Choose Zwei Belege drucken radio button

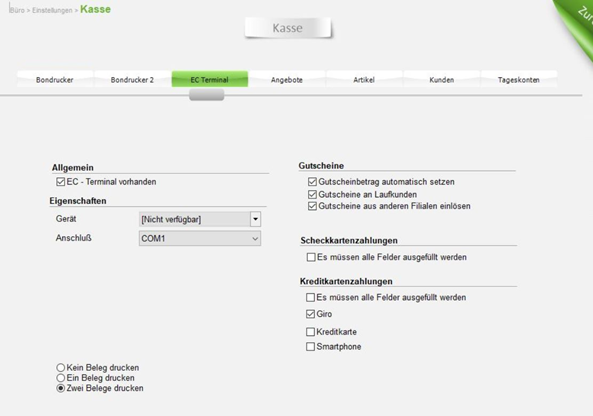click(61, 388)
